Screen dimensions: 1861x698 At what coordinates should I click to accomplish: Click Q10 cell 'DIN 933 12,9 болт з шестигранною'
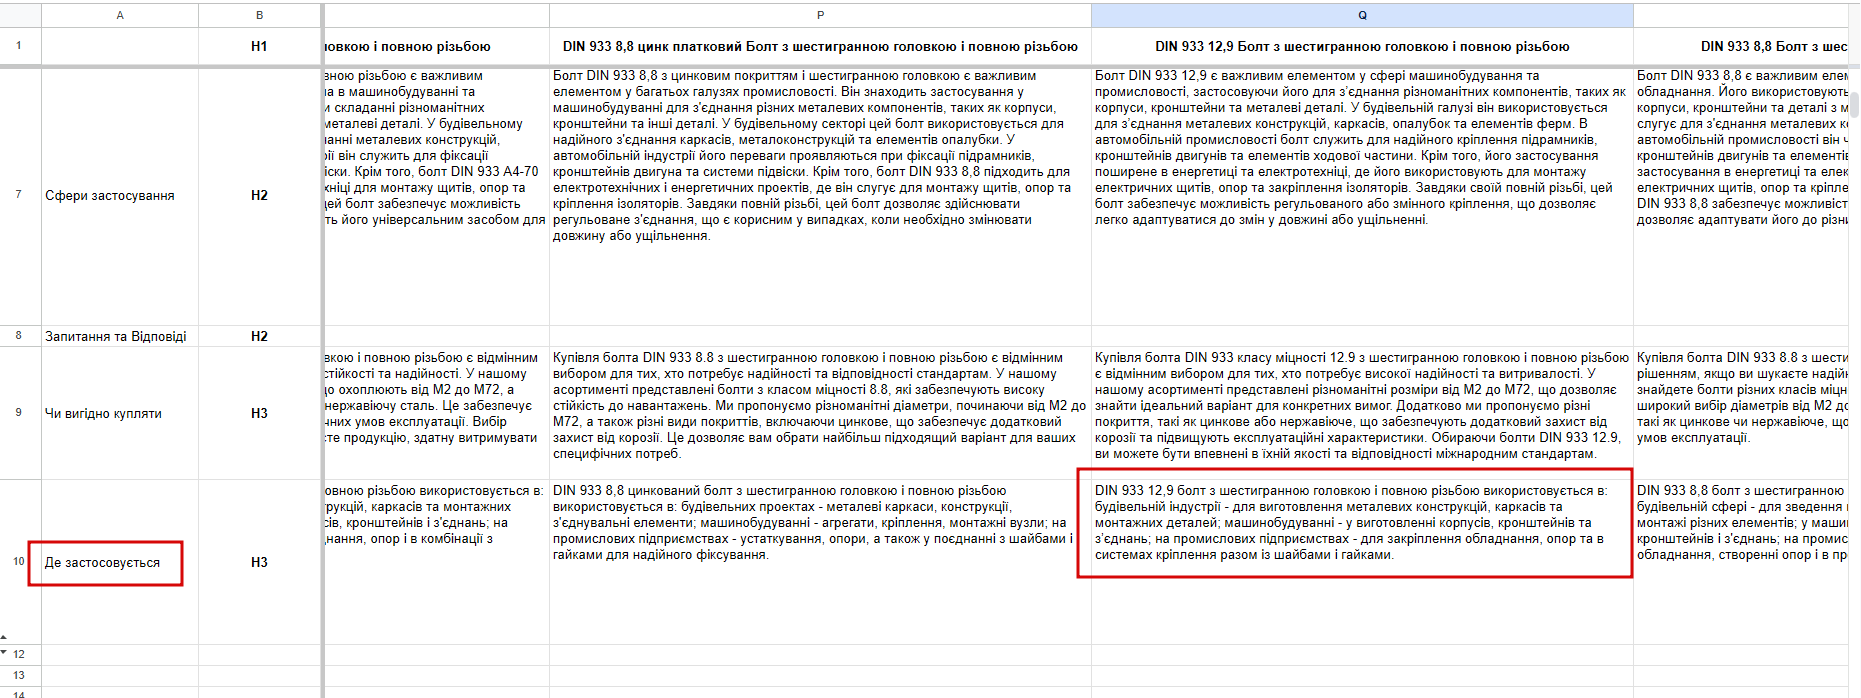pos(1362,562)
